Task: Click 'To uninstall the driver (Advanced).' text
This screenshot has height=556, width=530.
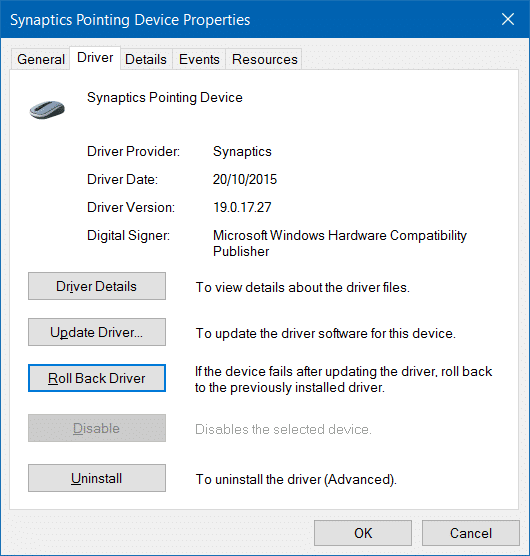Action: pyautogui.click(x=296, y=479)
